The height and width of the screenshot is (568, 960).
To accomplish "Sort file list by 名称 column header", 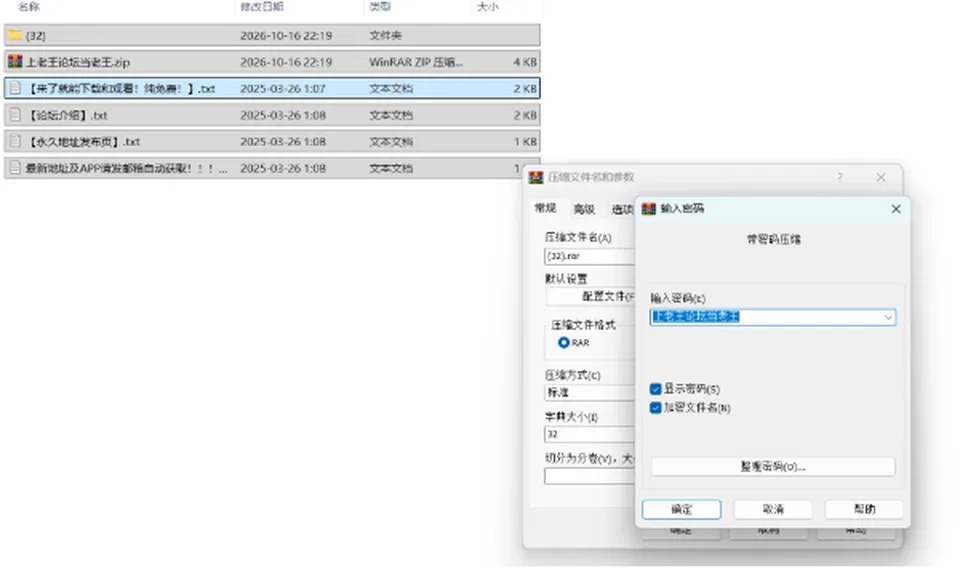I will (29, 7).
